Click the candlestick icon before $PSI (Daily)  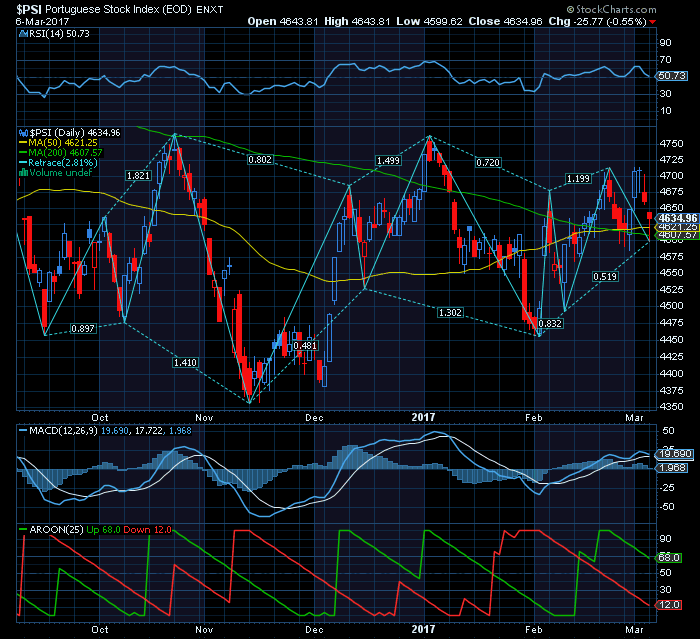click(x=23, y=133)
